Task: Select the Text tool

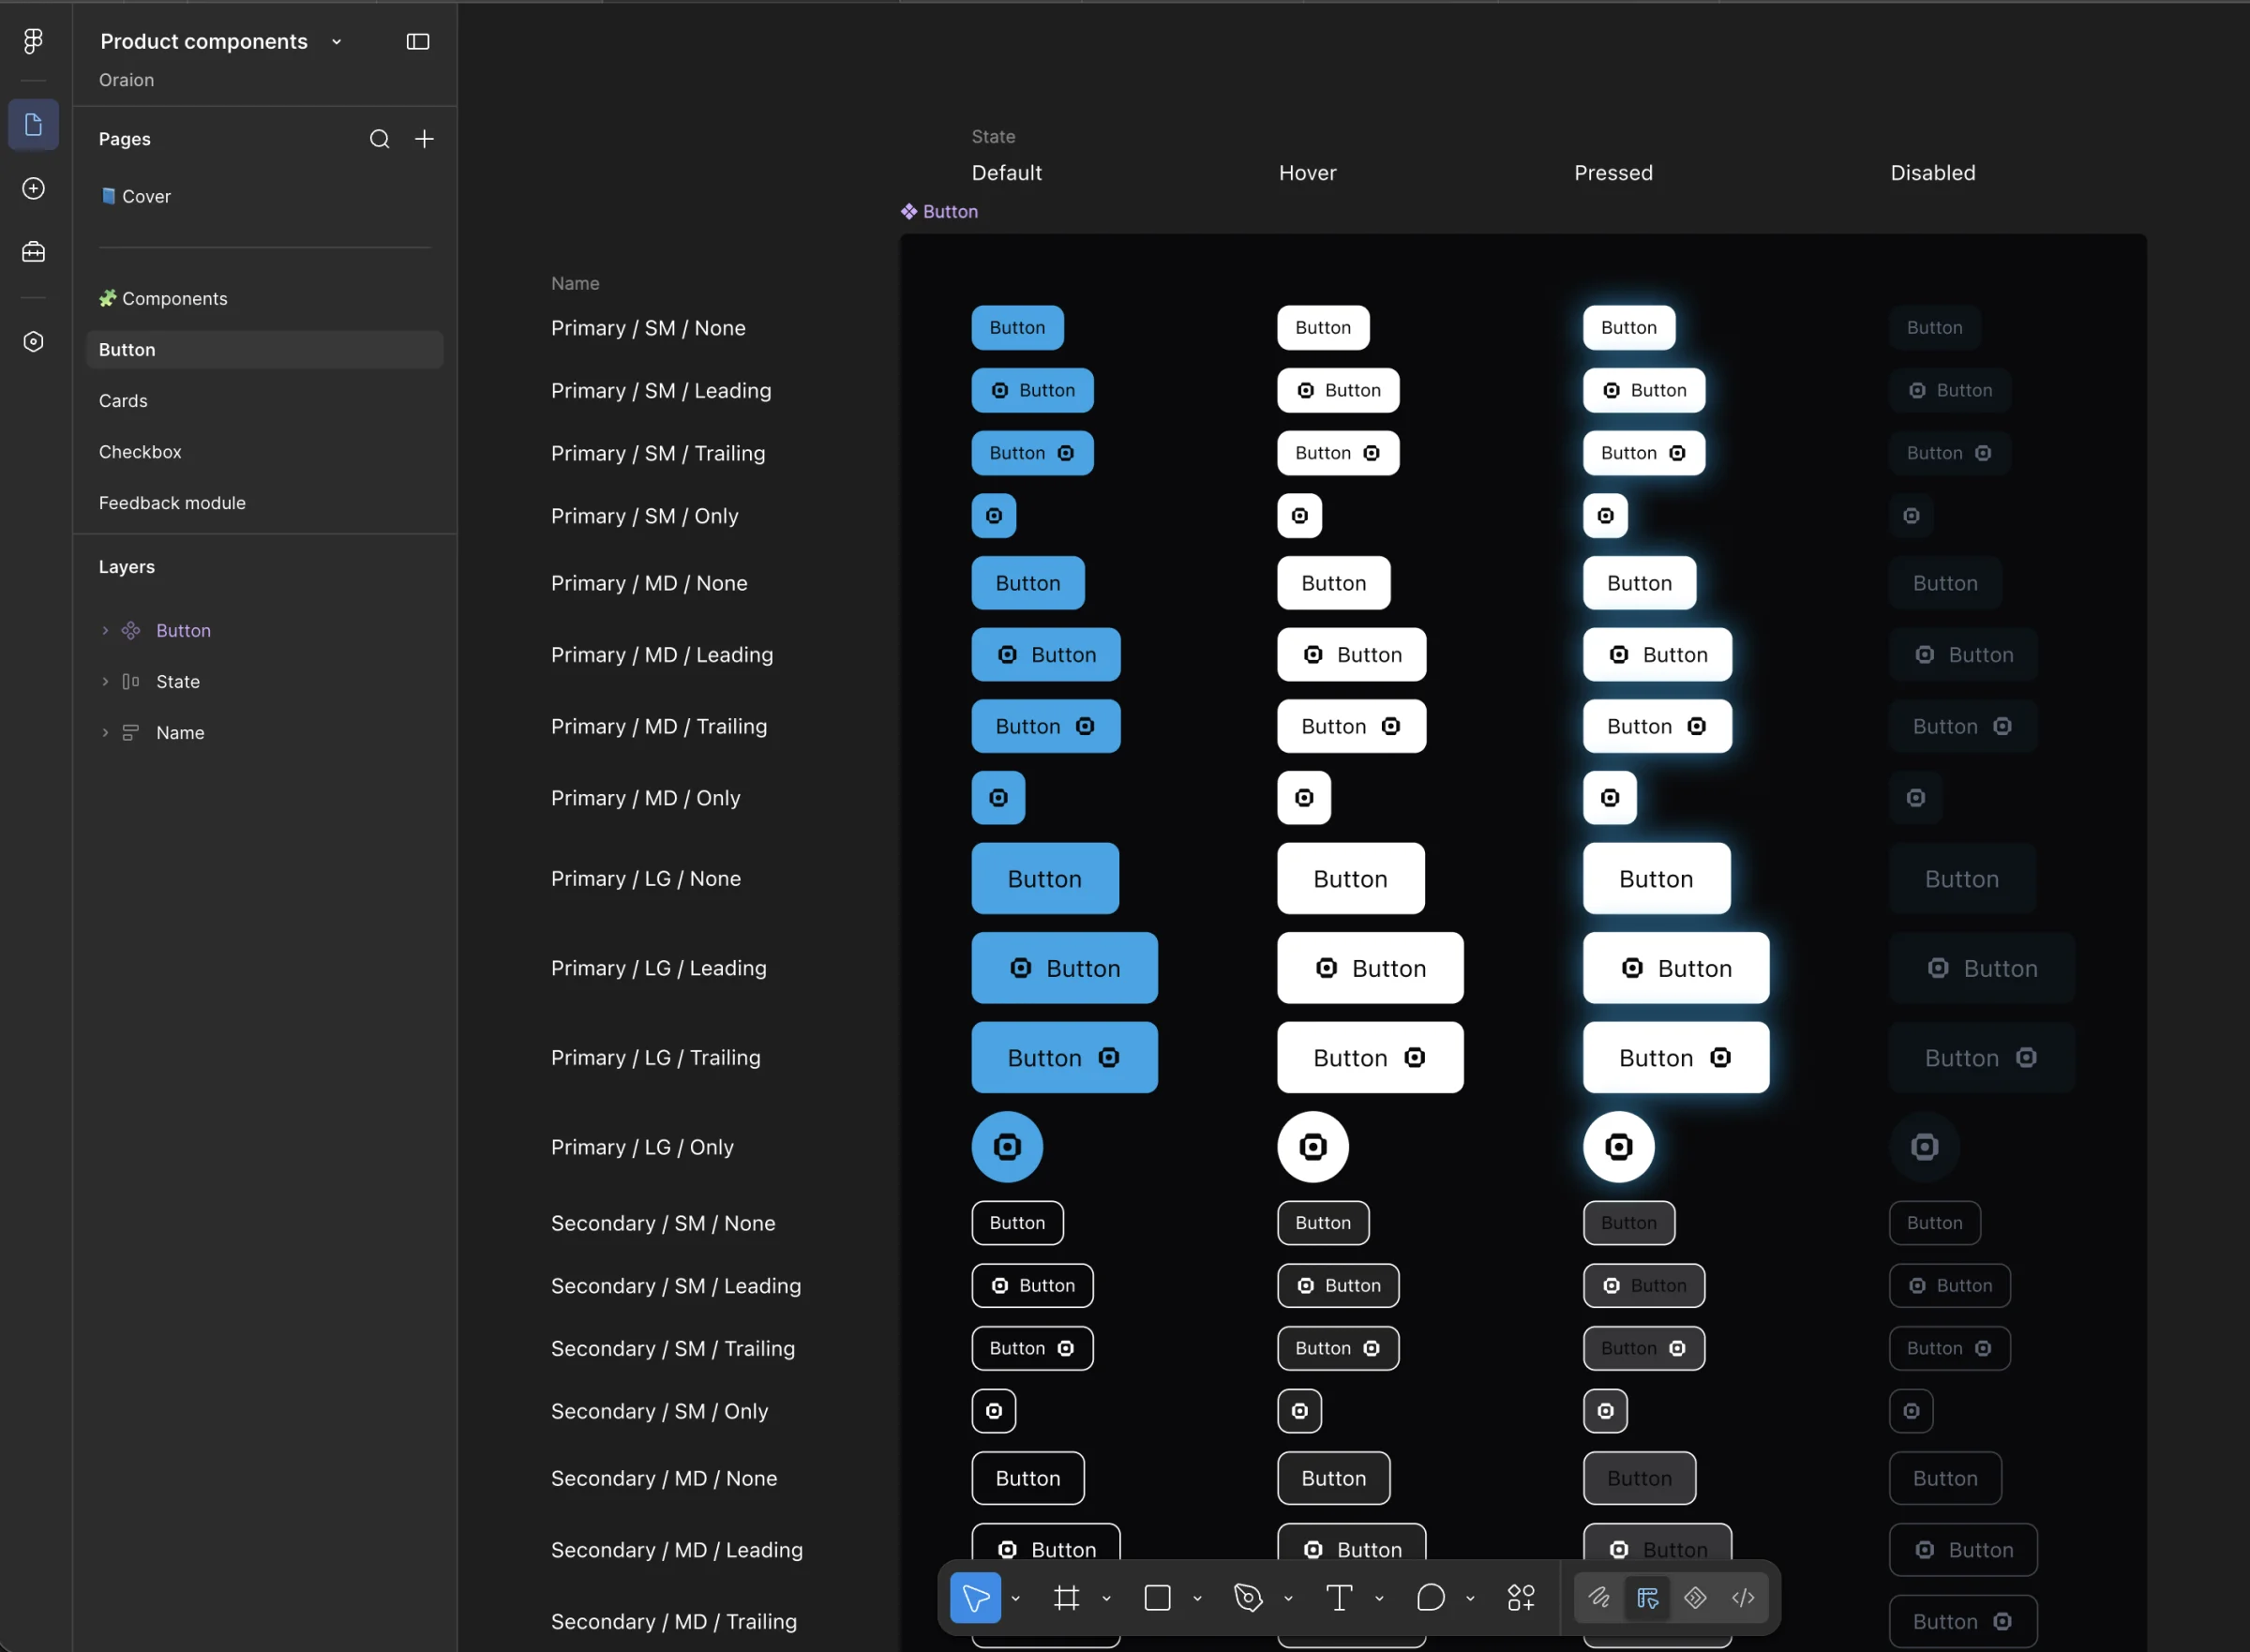Action: pos(1339,1597)
